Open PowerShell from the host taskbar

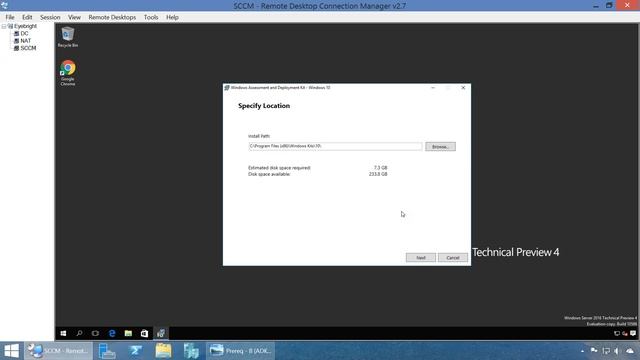point(136,351)
